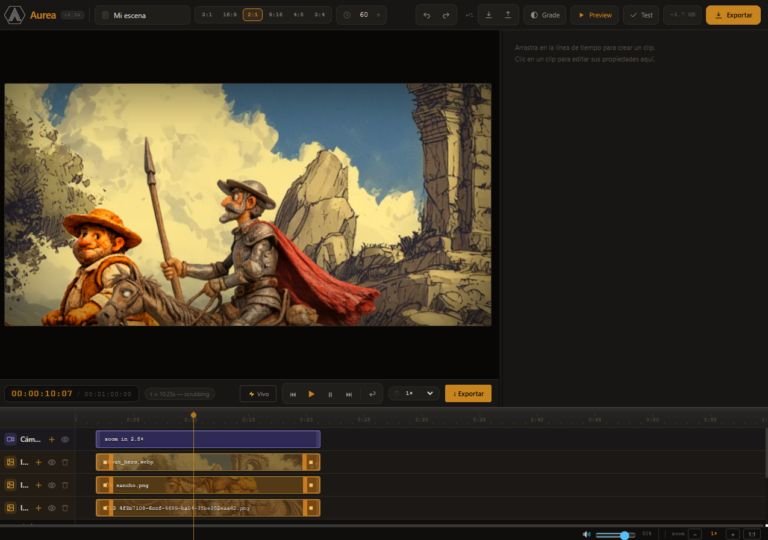Select the 9:16 aspect ratio
Viewport: 768px width, 540px height.
pos(275,15)
